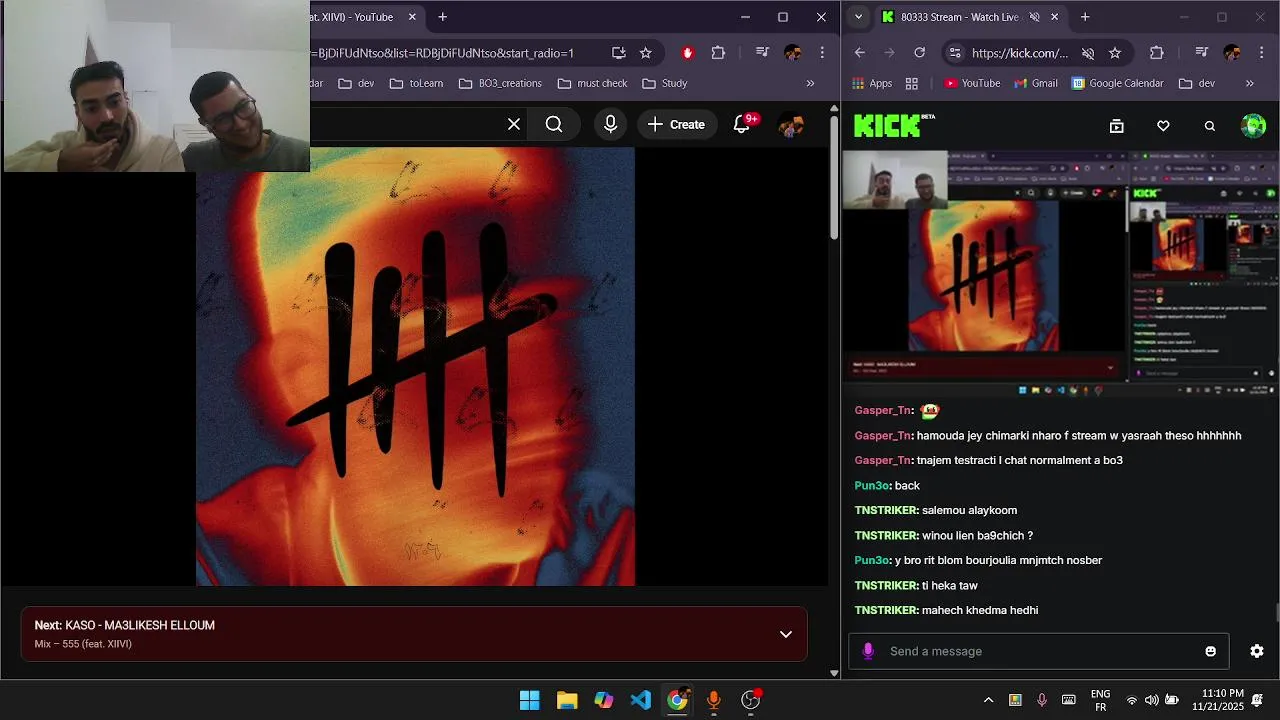Image resolution: width=1280 pixels, height=720 pixels.
Task: Open Google Calendar bookmark
Action: (1118, 83)
